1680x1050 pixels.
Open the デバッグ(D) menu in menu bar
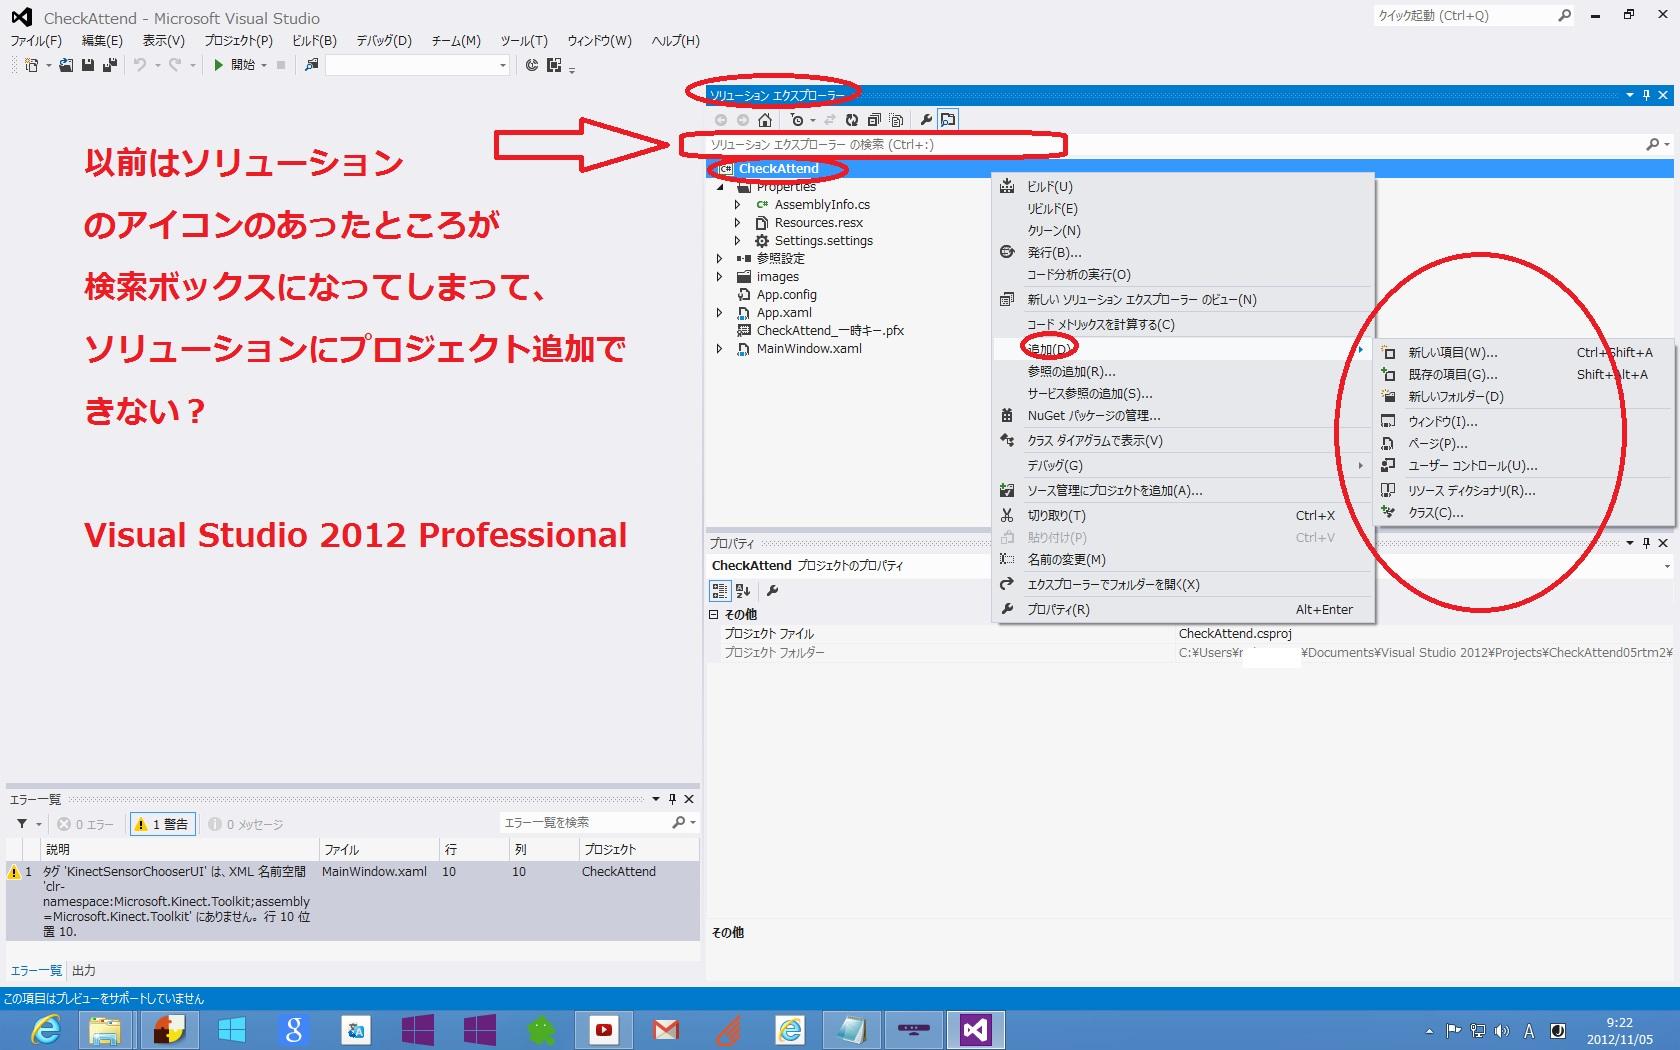point(383,41)
